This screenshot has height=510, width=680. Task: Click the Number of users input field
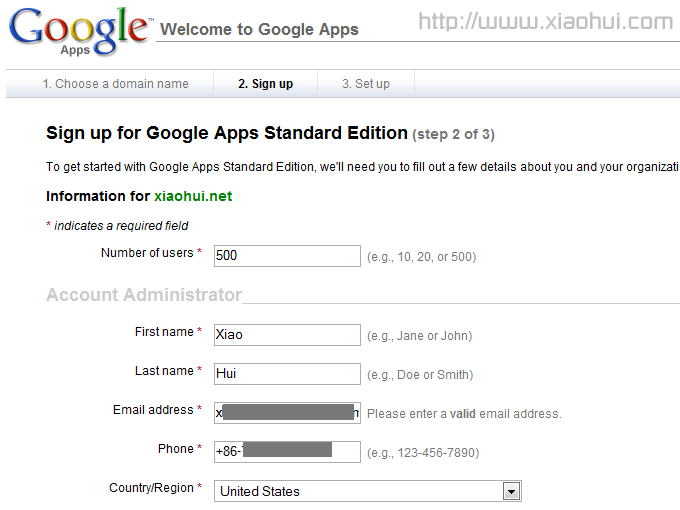[287, 256]
